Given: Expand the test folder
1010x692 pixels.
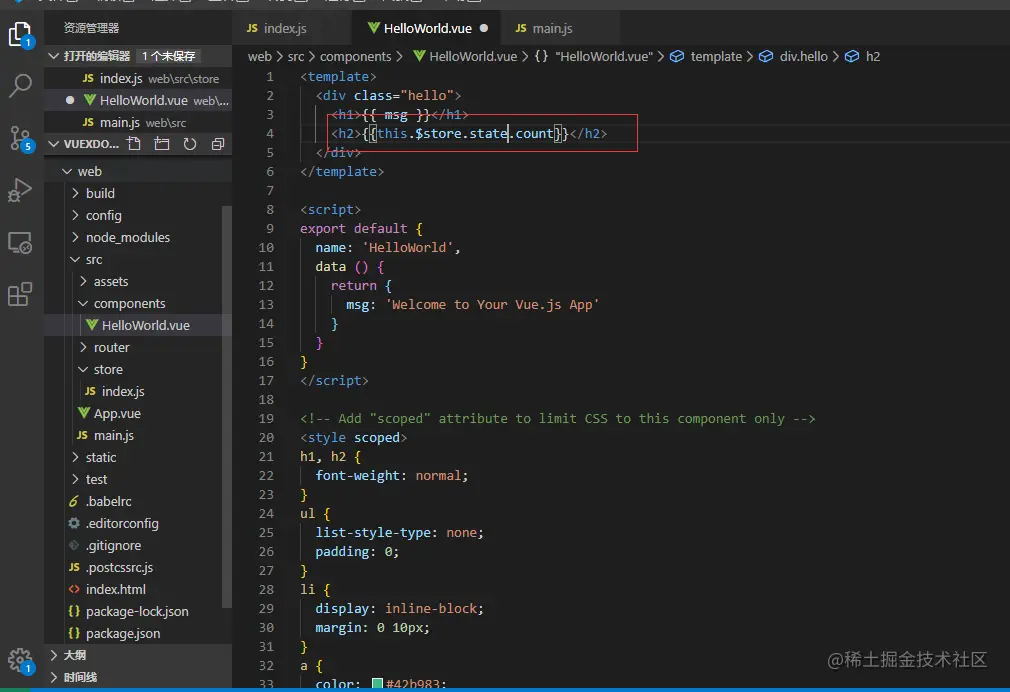Looking at the screenshot, I should click(x=75, y=479).
